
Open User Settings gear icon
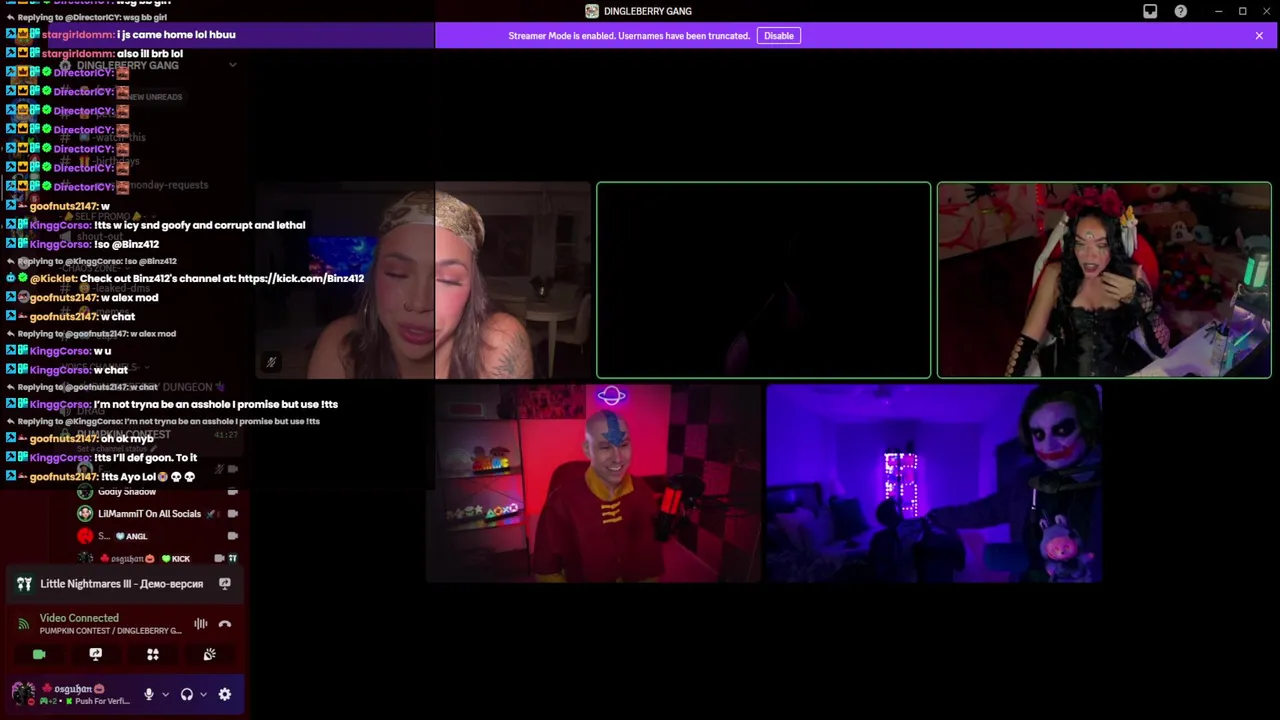point(225,694)
